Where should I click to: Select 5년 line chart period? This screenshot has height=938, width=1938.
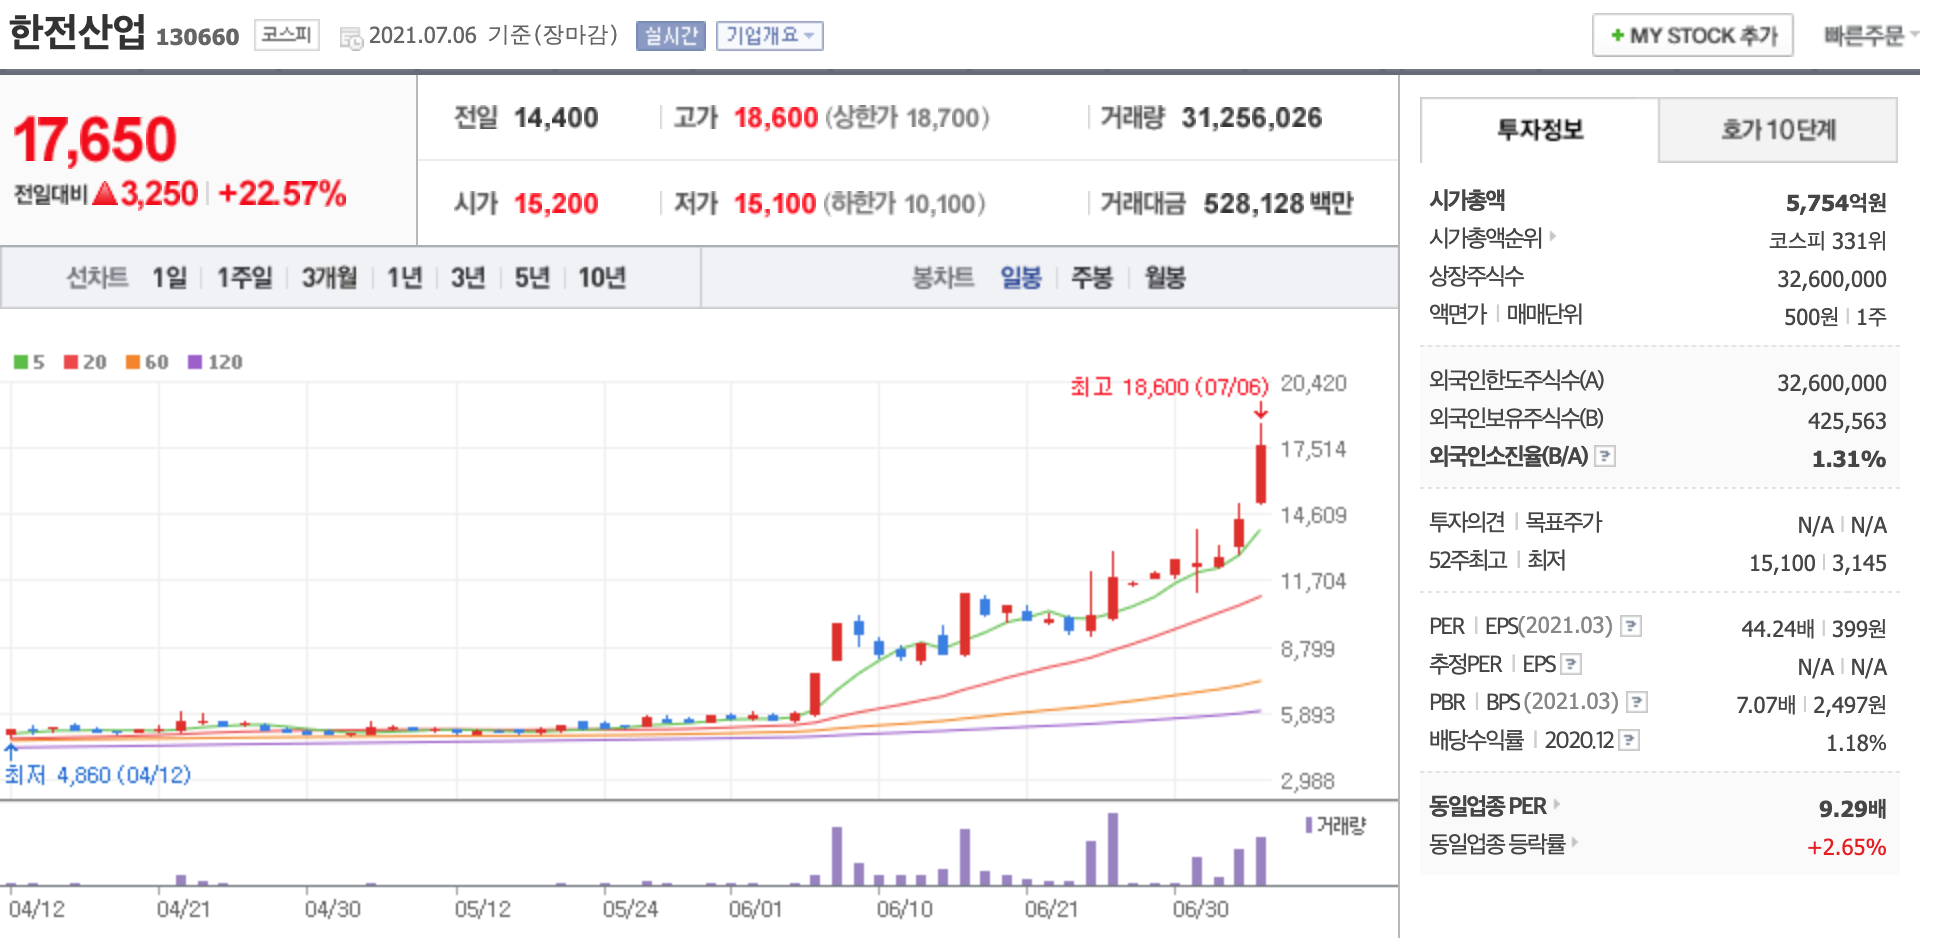pyautogui.click(x=532, y=278)
